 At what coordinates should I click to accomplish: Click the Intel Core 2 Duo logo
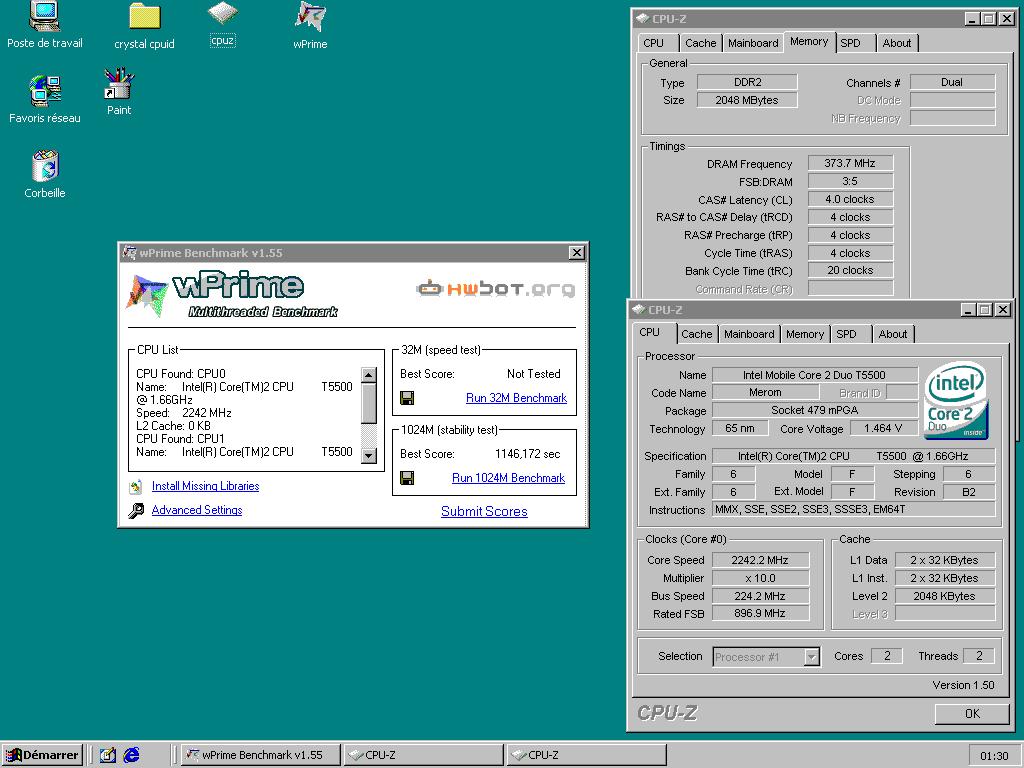click(957, 400)
